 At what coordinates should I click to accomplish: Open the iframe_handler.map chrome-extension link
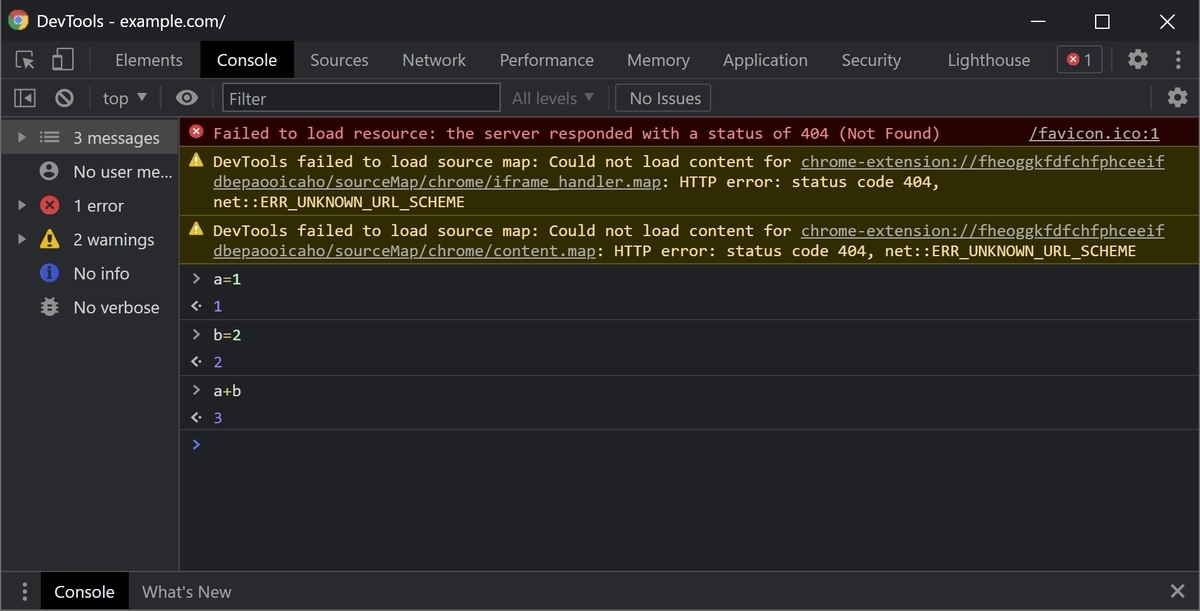click(689, 171)
